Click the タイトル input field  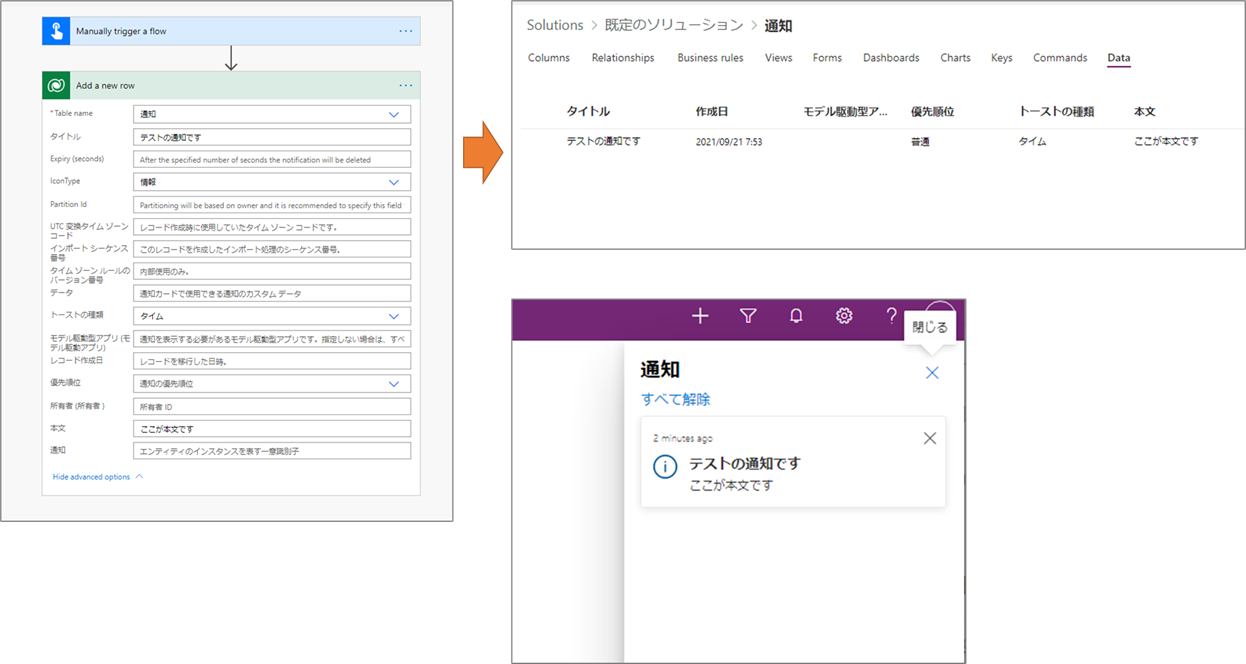tap(272, 137)
